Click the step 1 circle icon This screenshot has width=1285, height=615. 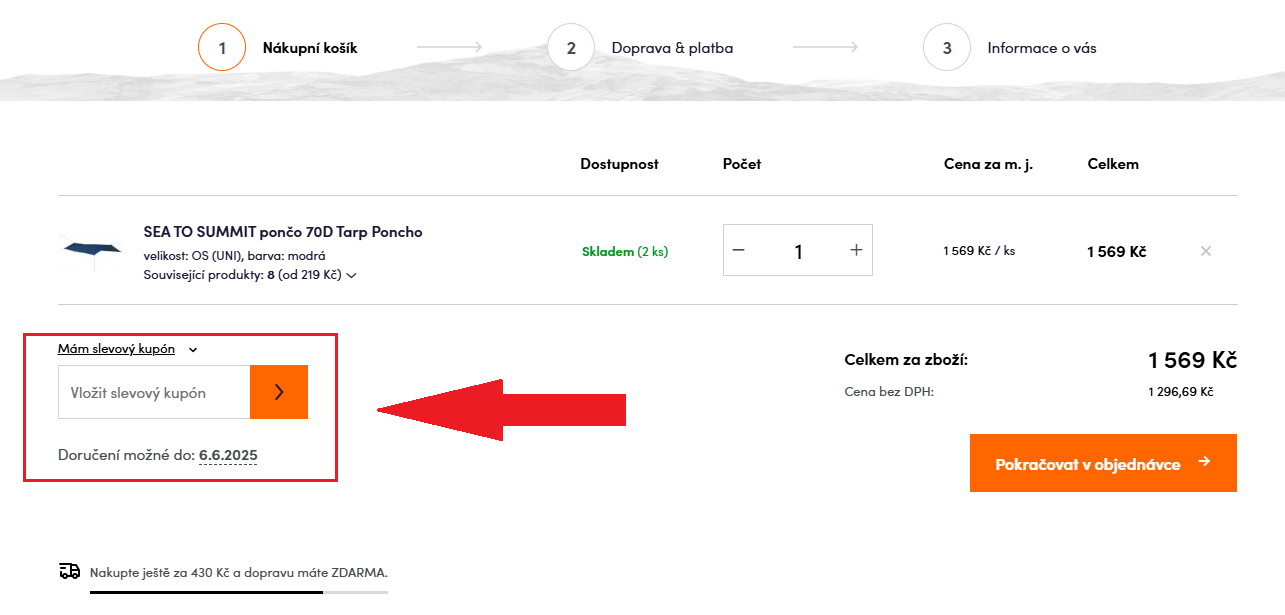[x=222, y=47]
